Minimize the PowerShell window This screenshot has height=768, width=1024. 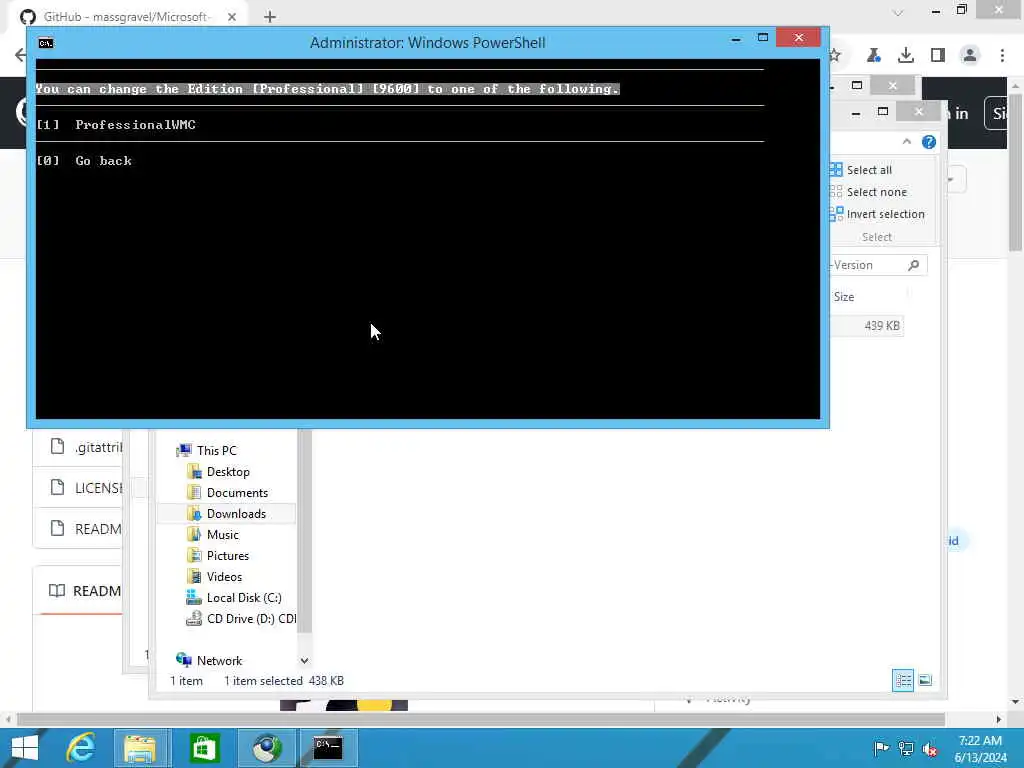[736, 39]
